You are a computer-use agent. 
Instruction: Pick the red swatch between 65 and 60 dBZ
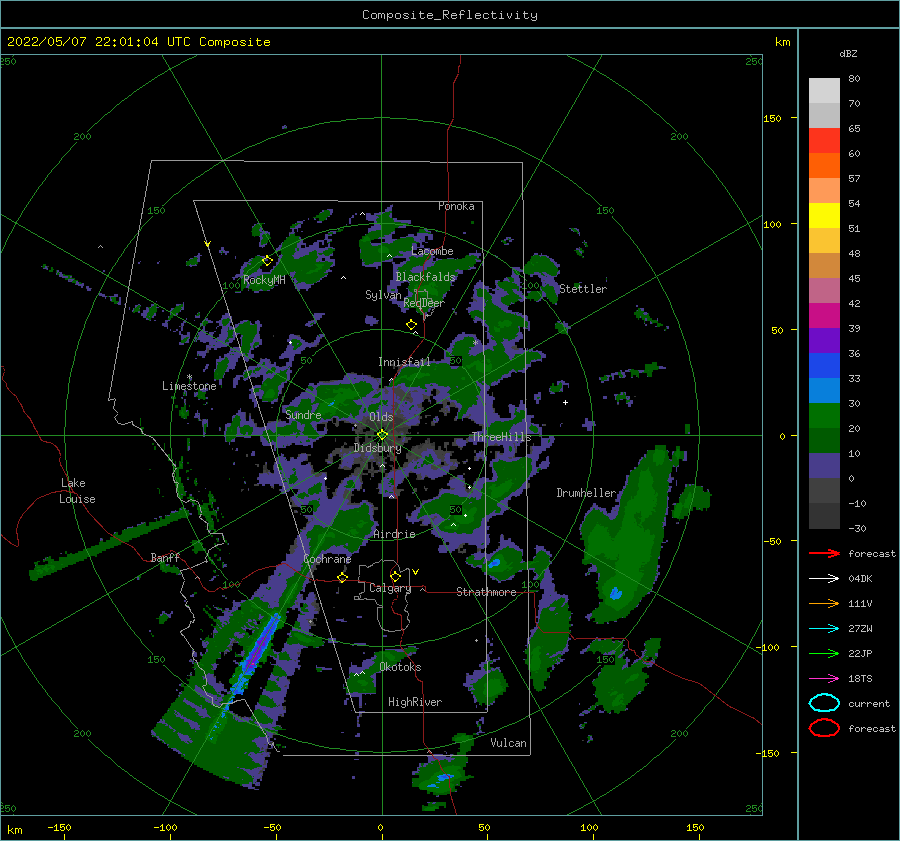pos(824,141)
